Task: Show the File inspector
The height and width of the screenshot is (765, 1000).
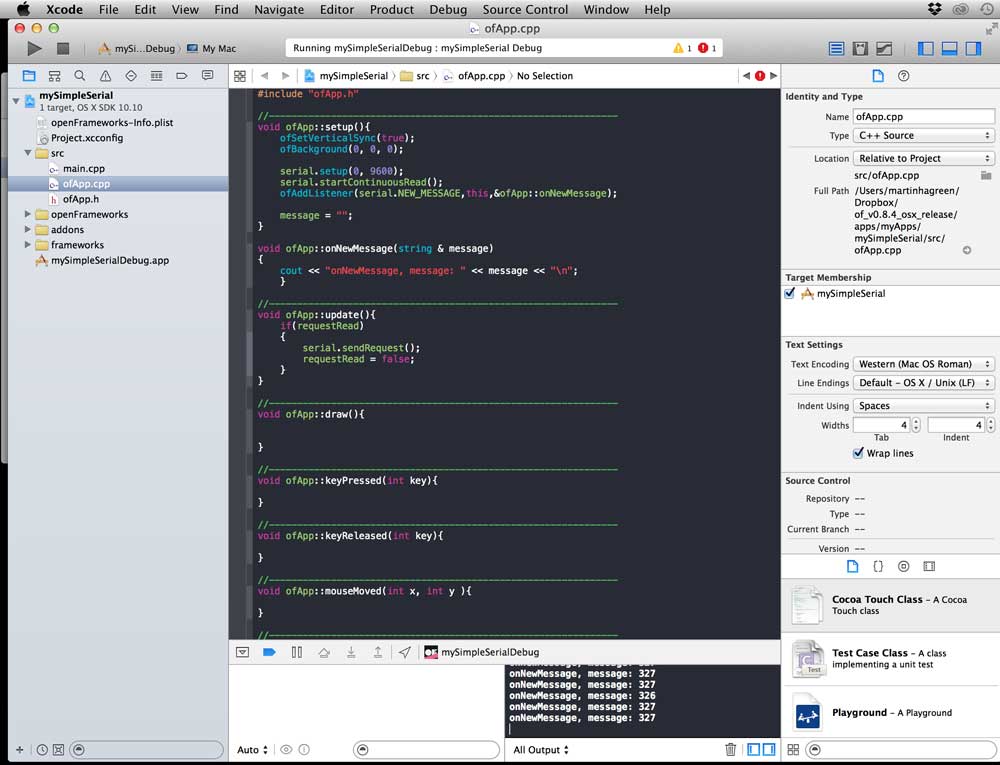Action: coord(878,76)
